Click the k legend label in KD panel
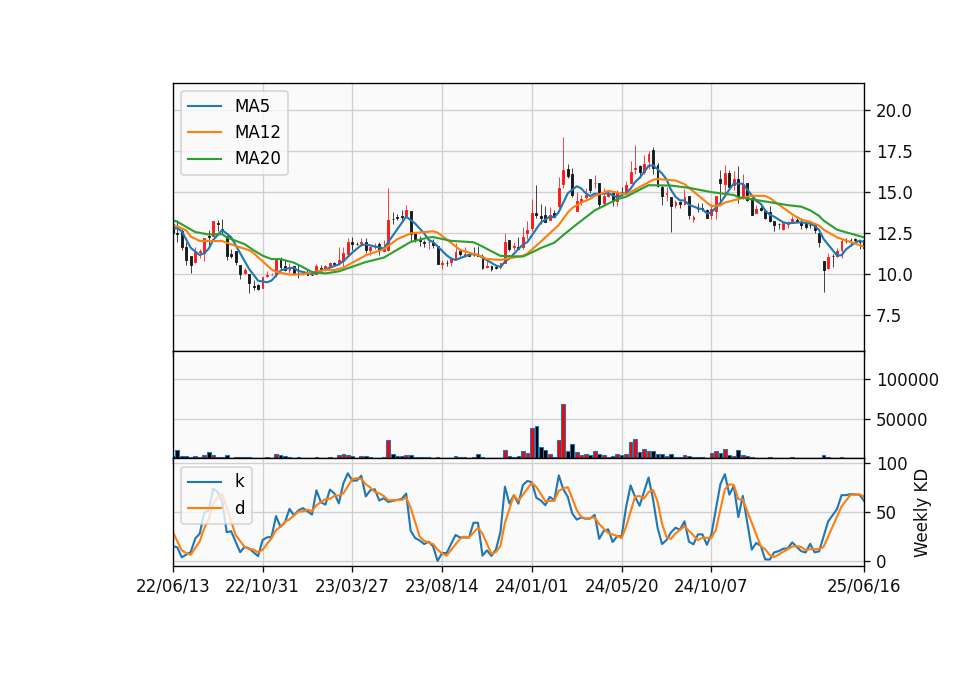This screenshot has width=960, height=690. coord(239,481)
